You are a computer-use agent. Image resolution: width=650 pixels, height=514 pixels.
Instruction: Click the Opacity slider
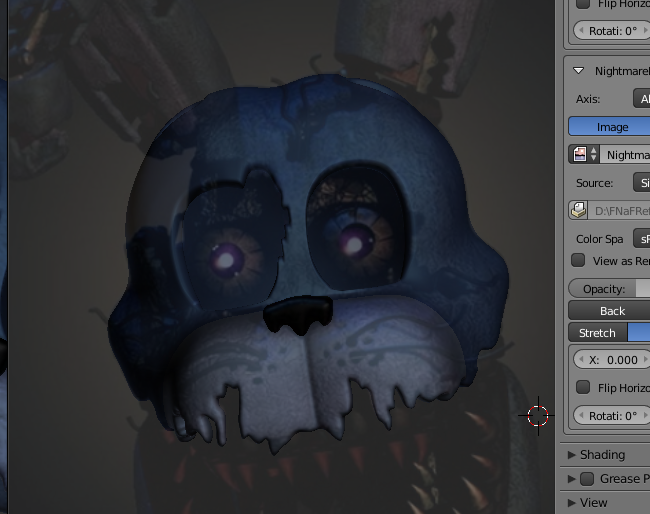coord(609,289)
